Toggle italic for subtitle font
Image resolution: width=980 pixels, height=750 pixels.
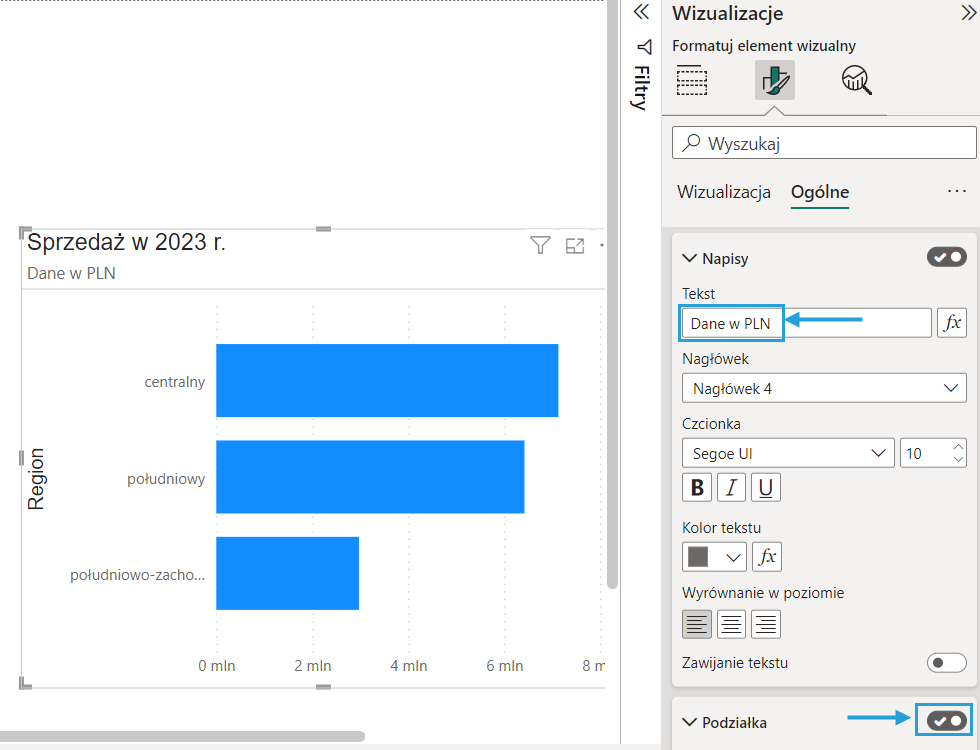[x=731, y=488]
